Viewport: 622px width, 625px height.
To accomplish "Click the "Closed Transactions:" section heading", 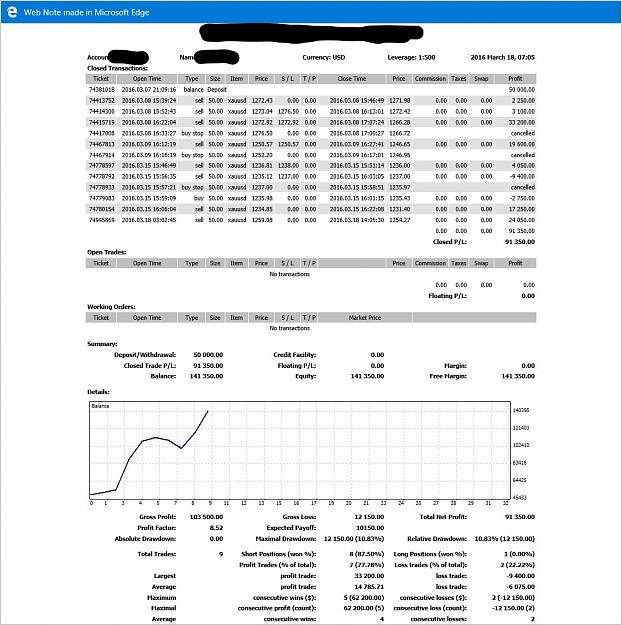I will pos(117,68).
